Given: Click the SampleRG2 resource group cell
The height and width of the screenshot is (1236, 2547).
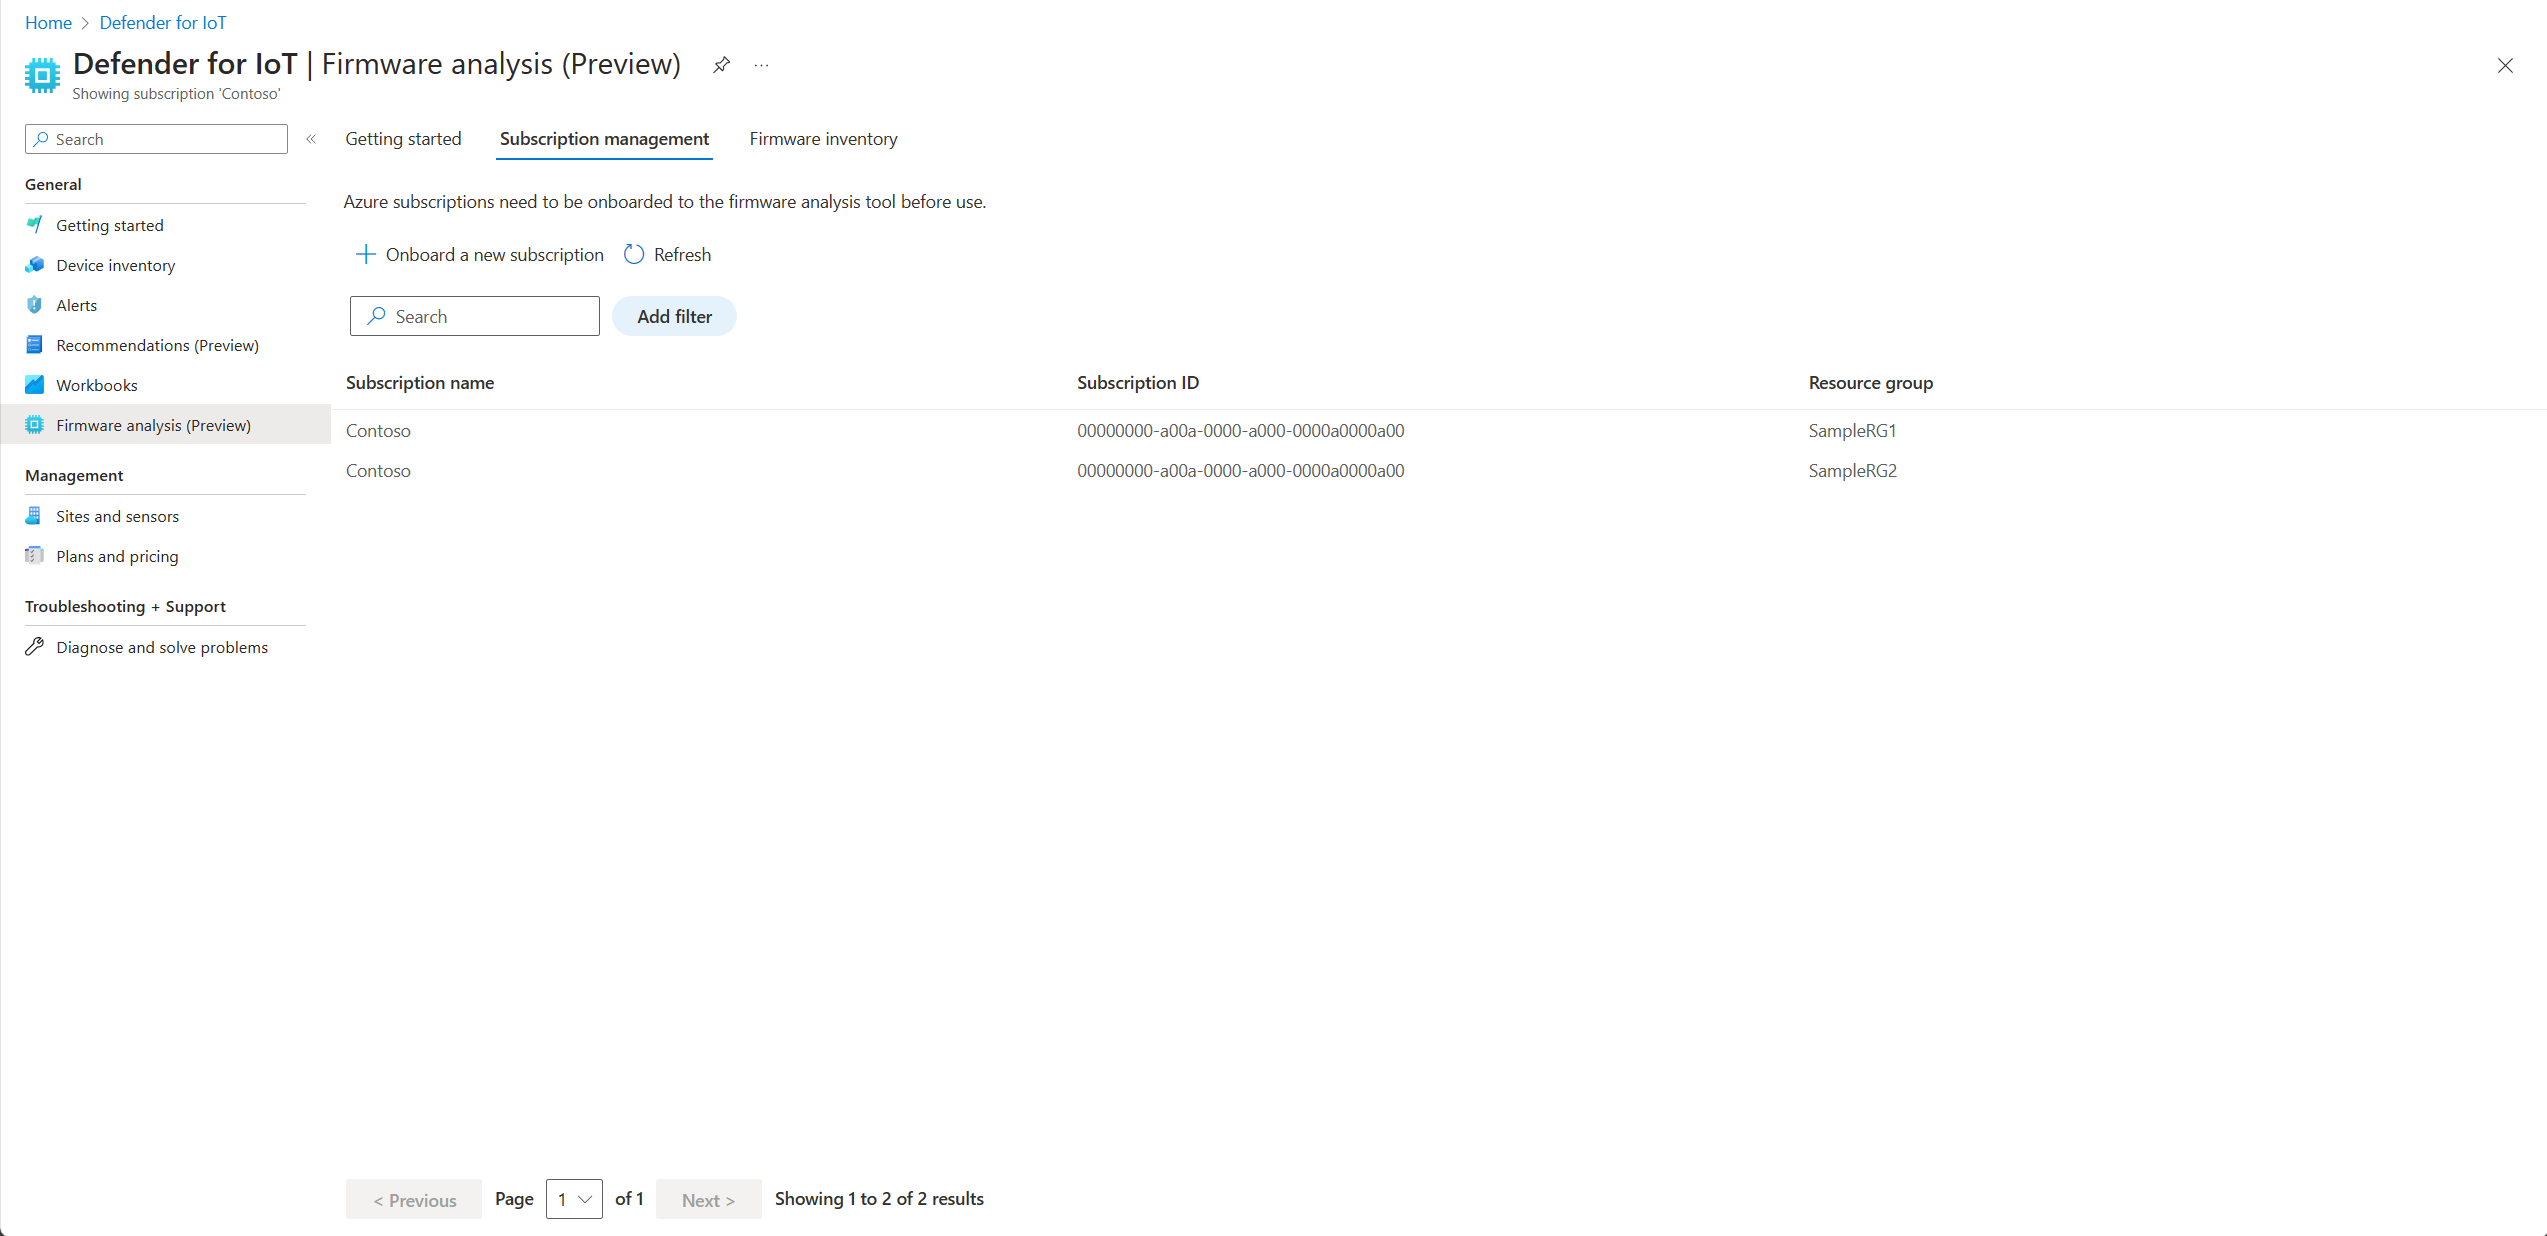Looking at the screenshot, I should pyautogui.click(x=1852, y=471).
